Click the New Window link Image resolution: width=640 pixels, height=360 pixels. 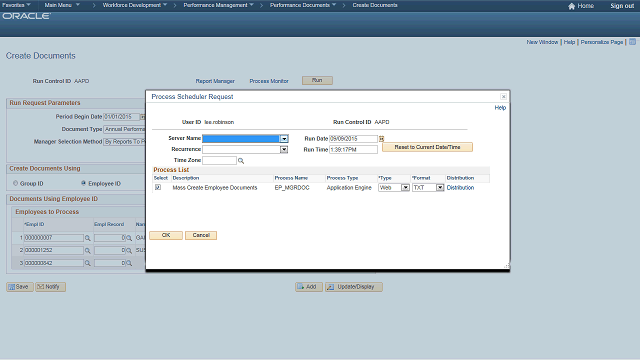(542, 42)
